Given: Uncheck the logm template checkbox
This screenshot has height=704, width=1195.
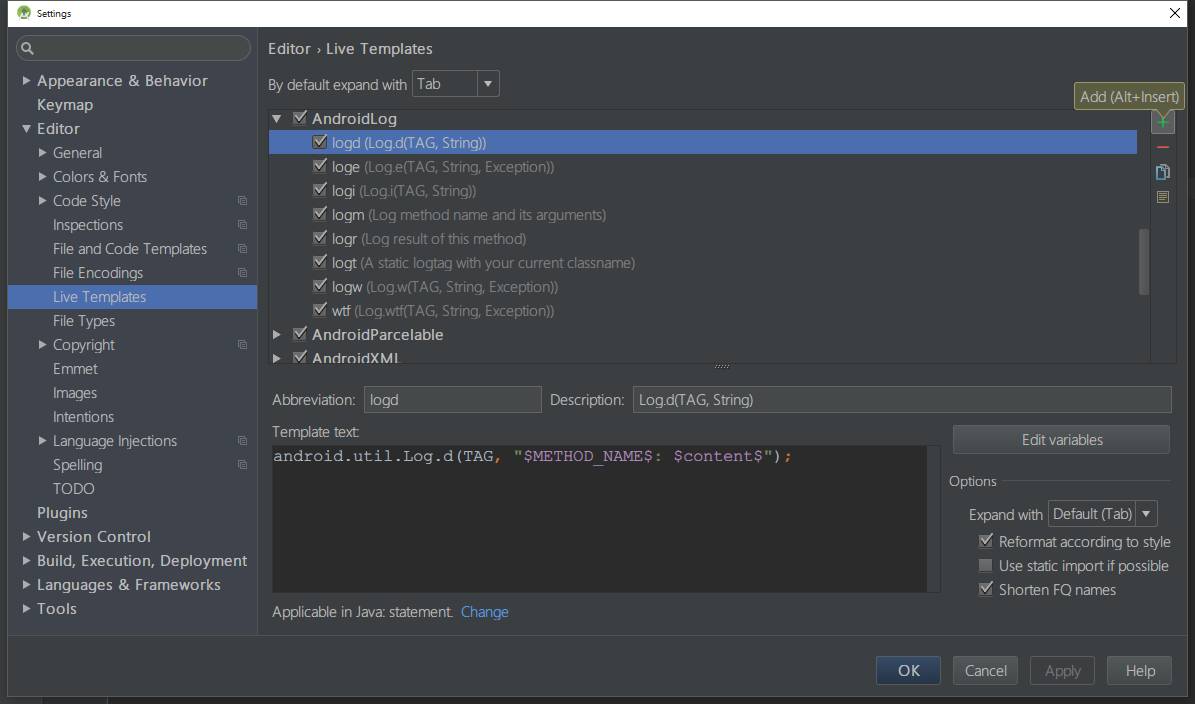Looking at the screenshot, I should [320, 213].
